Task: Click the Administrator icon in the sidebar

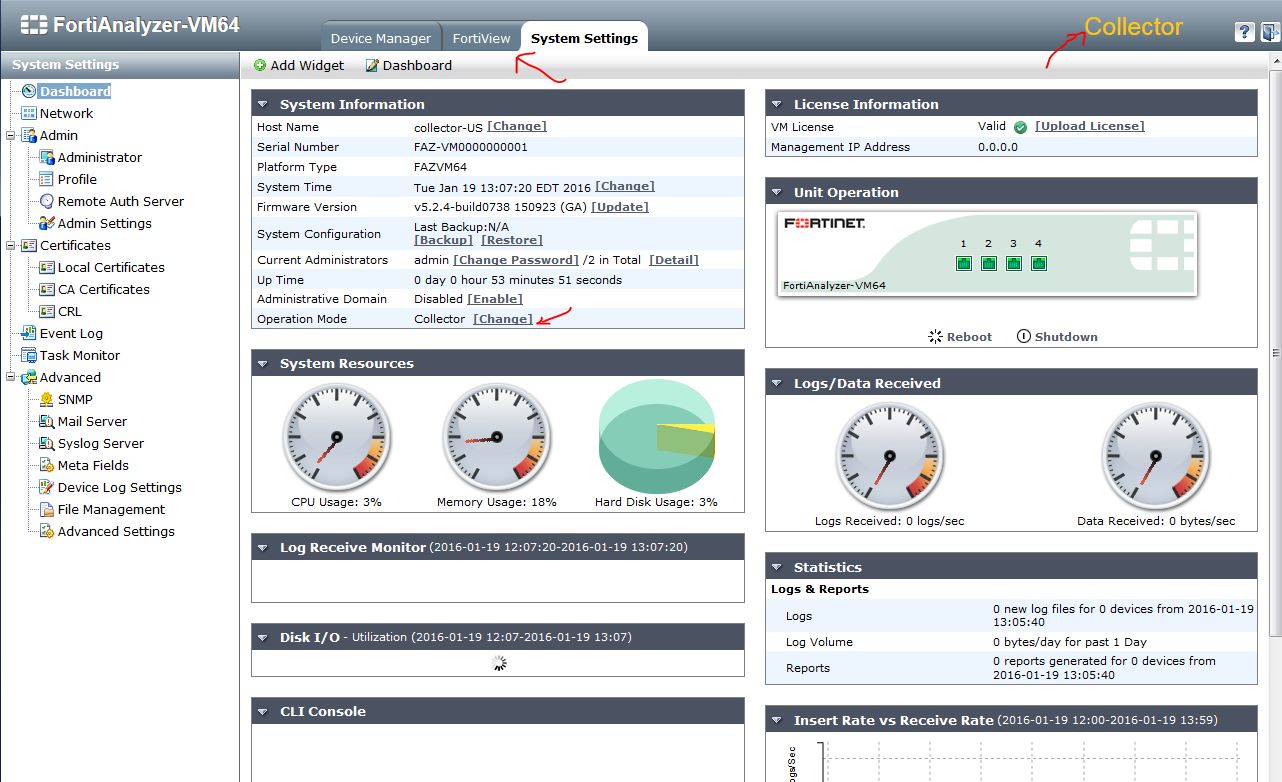Action: pos(46,157)
